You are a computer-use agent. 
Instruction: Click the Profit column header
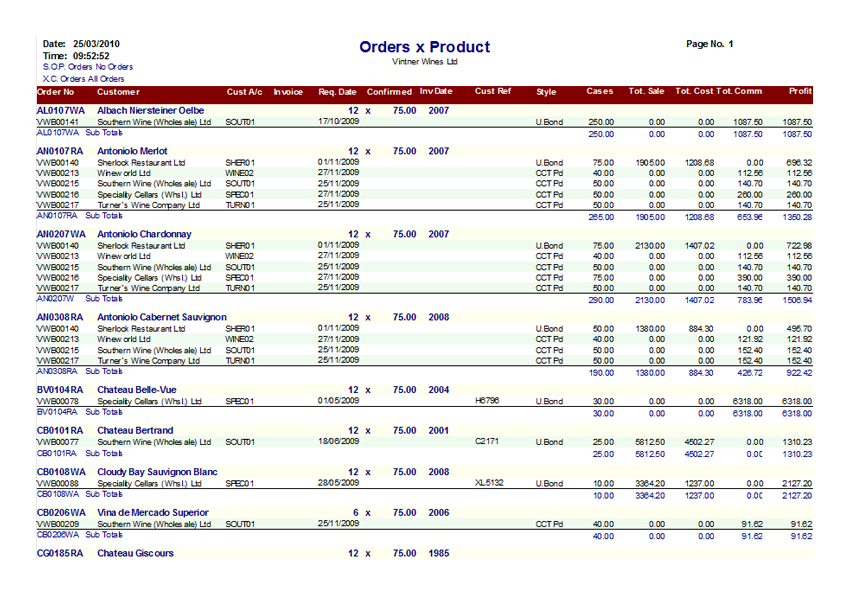[799, 92]
